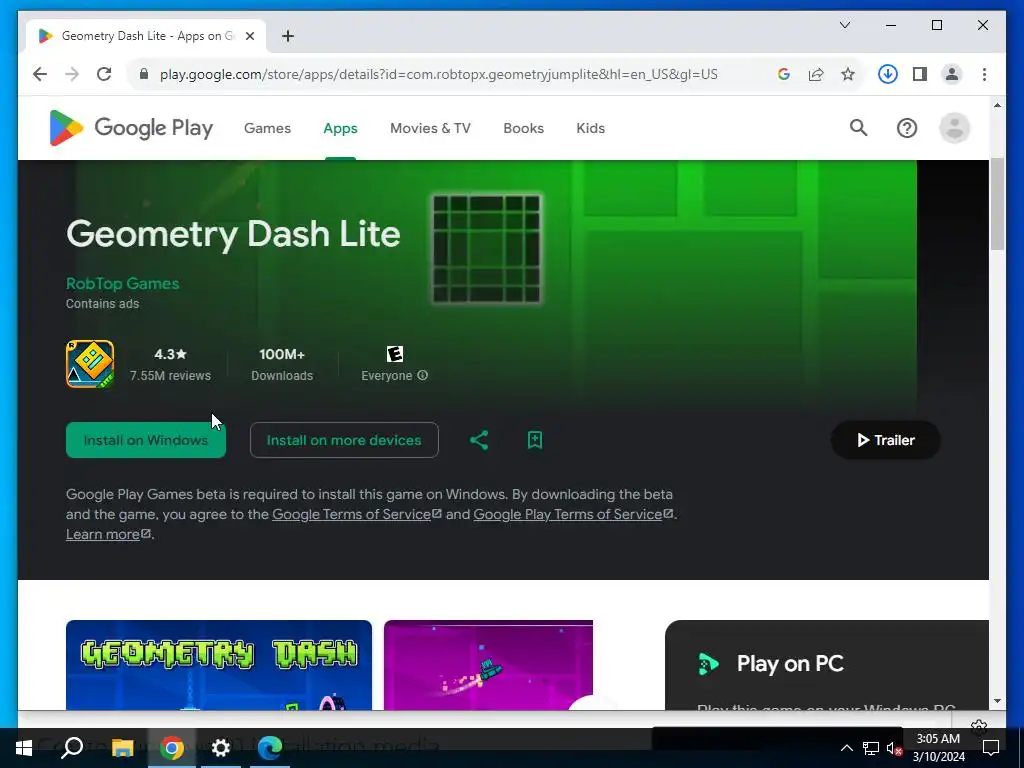Open the Help center question mark icon
This screenshot has height=768, width=1024.
click(906, 128)
